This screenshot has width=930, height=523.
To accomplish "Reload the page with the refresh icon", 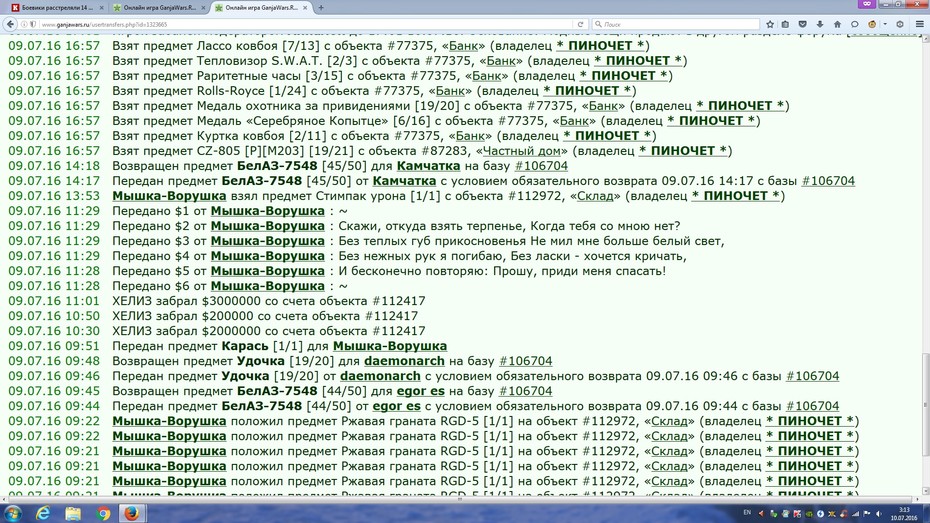I will (581, 24).
